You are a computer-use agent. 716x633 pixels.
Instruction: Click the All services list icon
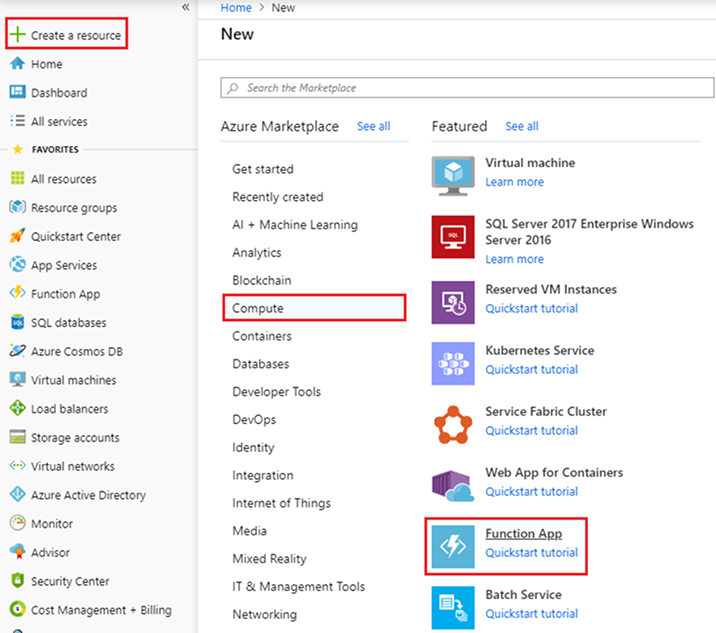[17, 121]
